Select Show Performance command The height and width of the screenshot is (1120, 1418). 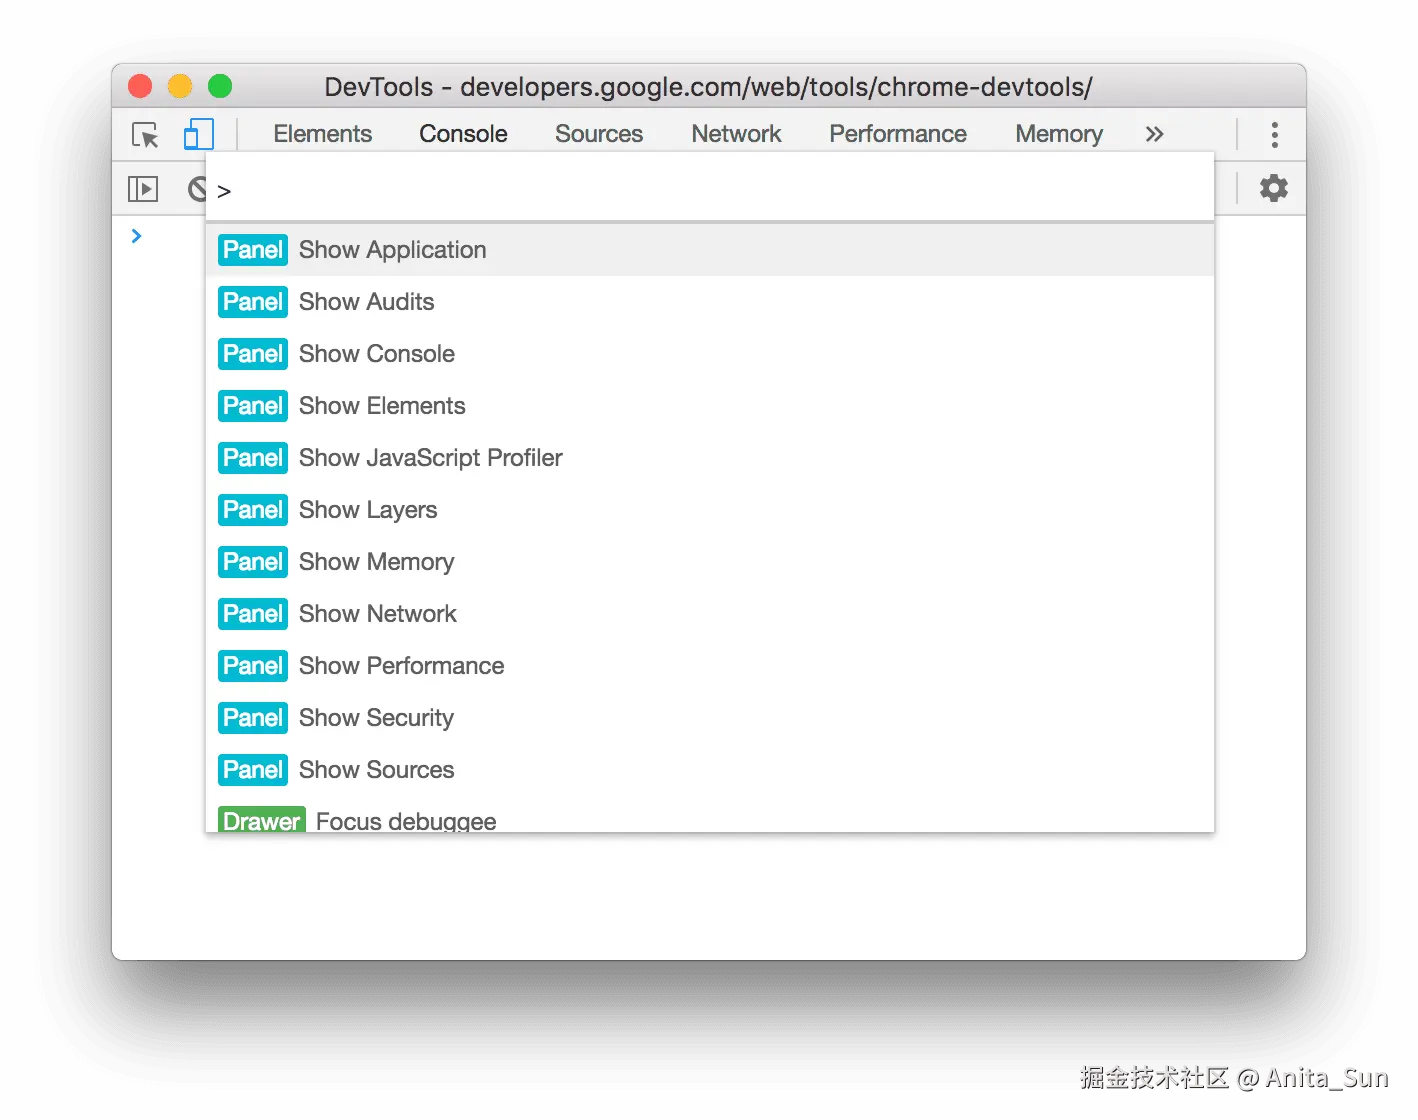click(x=710, y=666)
